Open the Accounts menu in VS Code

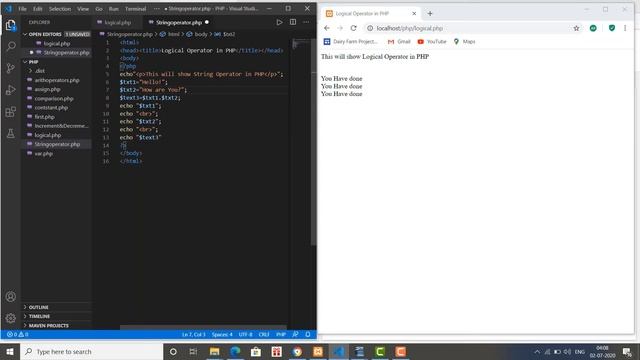(11, 297)
